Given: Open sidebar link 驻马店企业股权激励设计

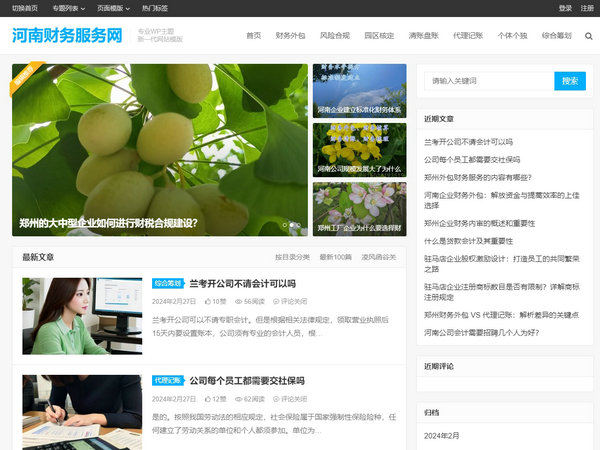Looking at the screenshot, I should click(x=502, y=264).
